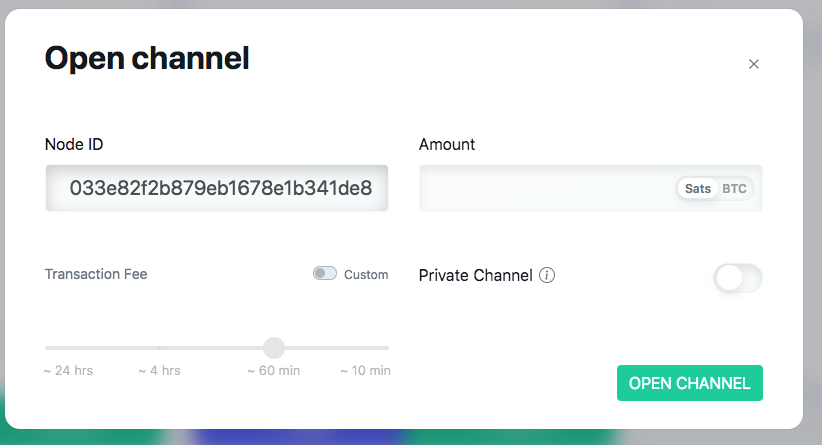Focus the Node ID input field
This screenshot has height=445, width=822.
tap(216, 188)
